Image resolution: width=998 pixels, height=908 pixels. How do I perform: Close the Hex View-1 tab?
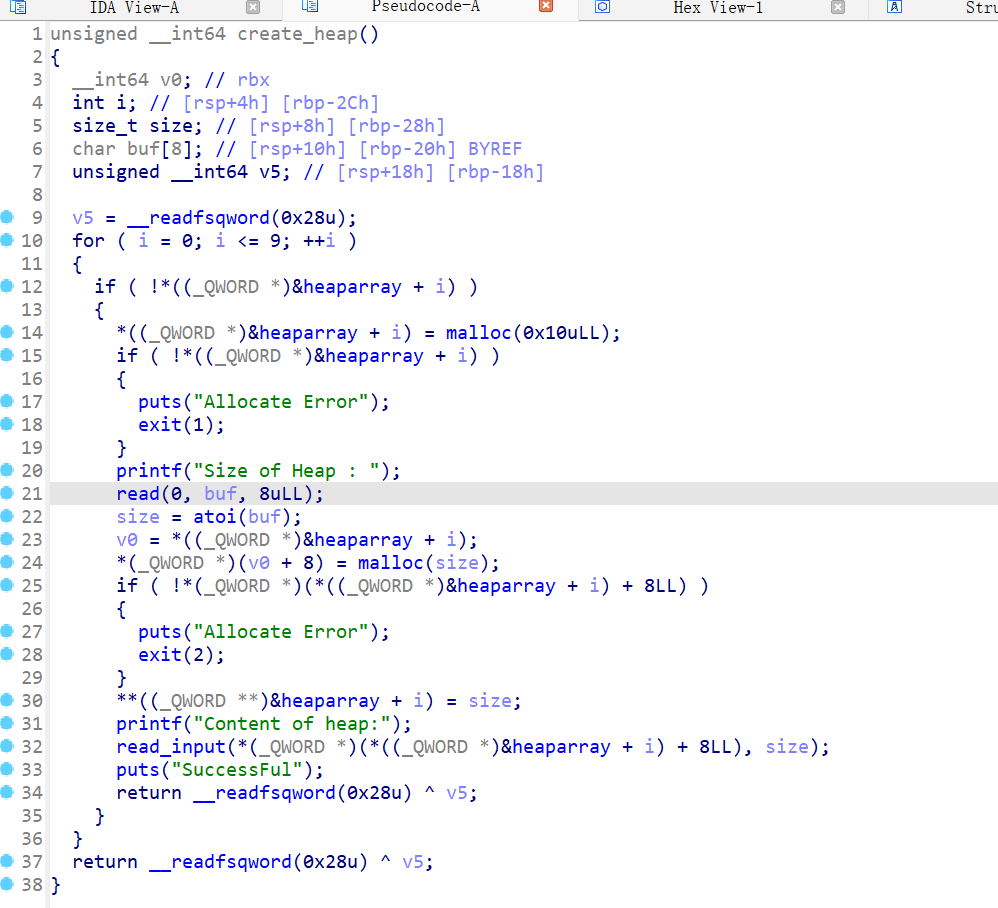pyautogui.click(x=838, y=8)
